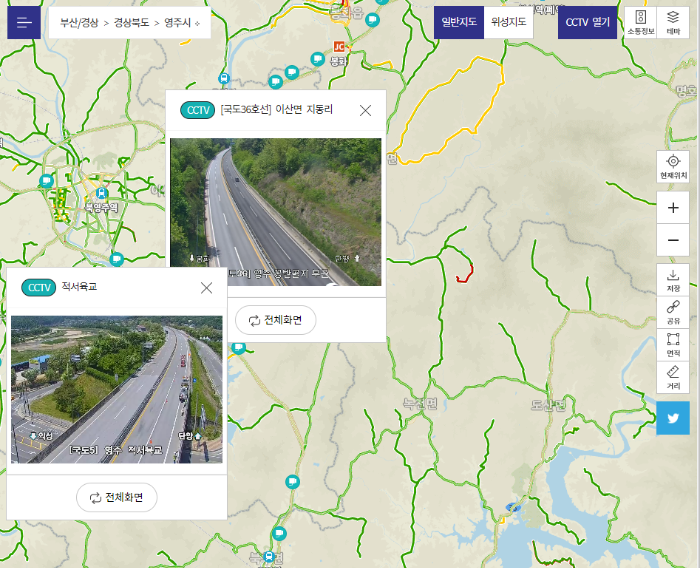Open 전체화면 for 이산면 지동리 CCTV

[x=275, y=320]
